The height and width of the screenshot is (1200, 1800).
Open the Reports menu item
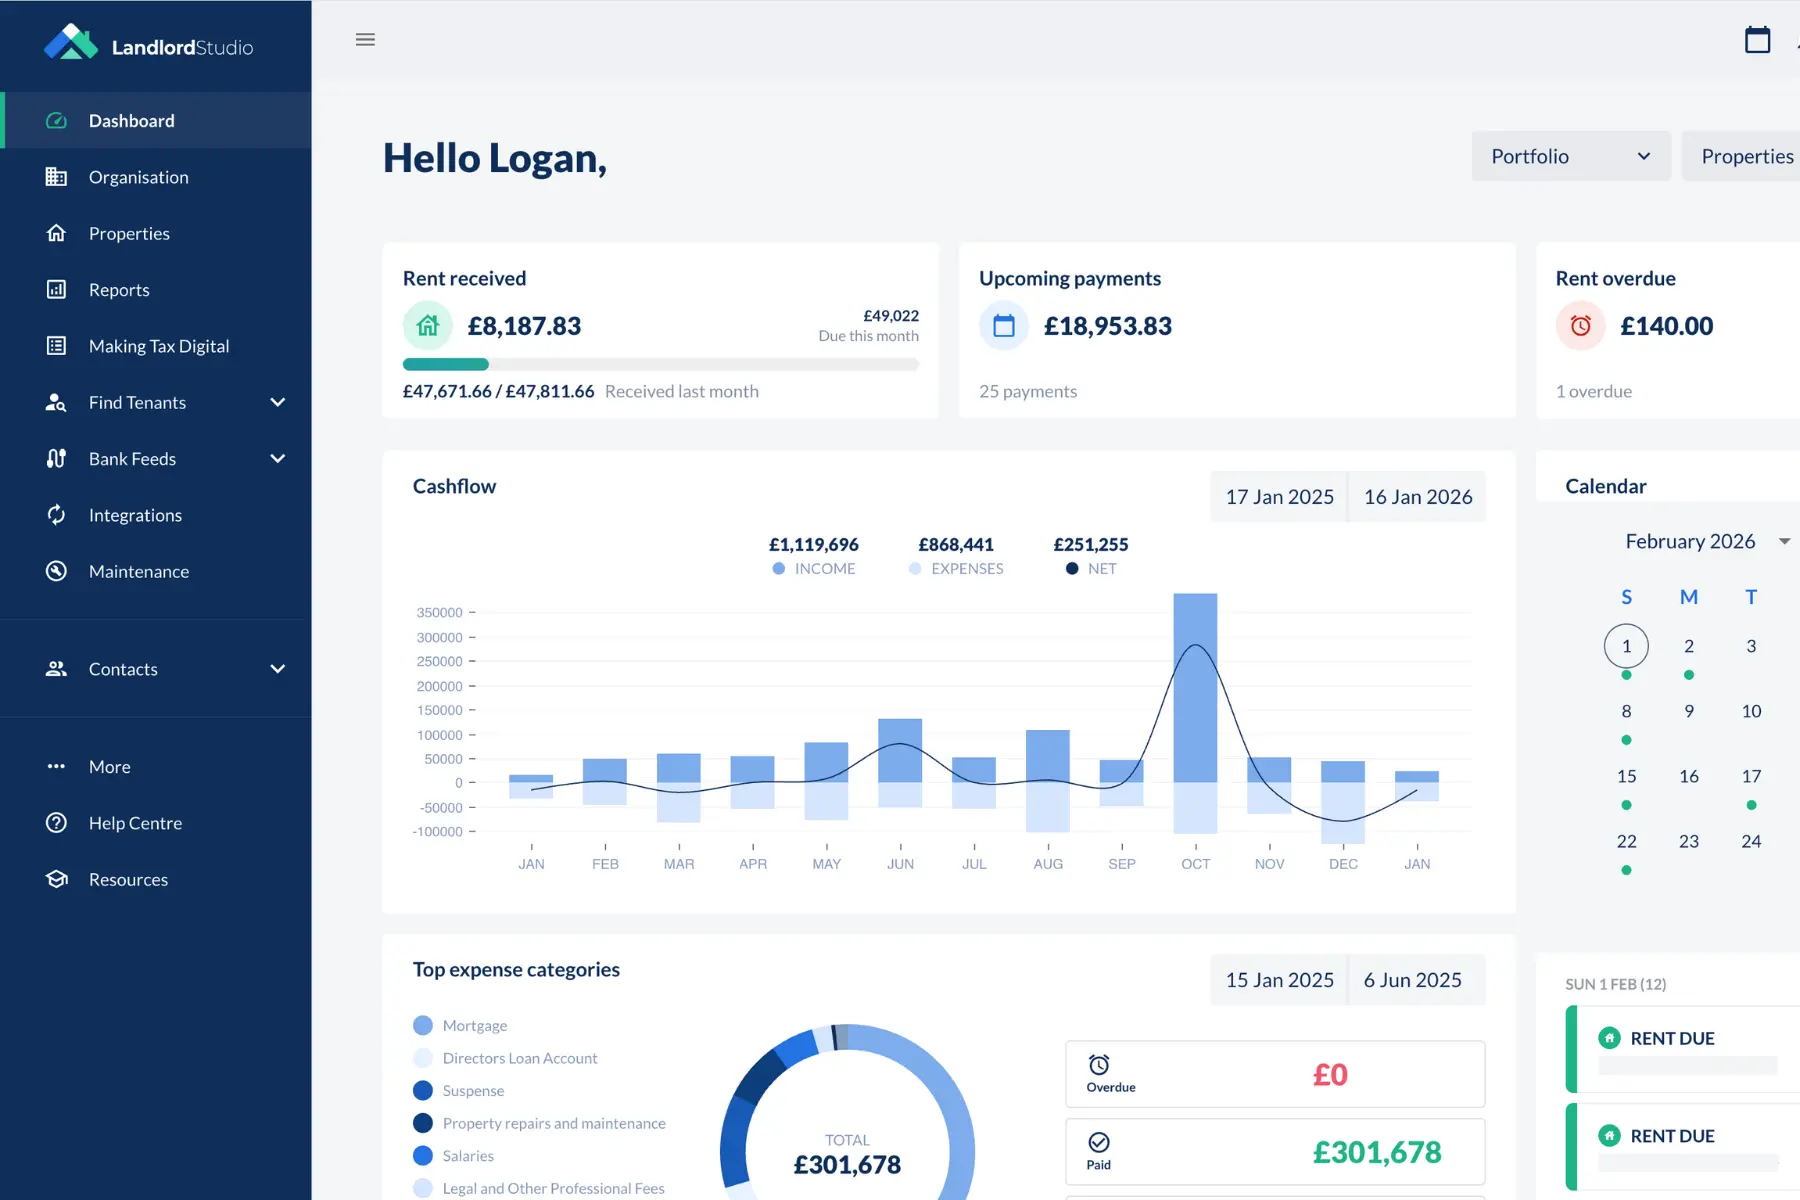tap(156, 290)
